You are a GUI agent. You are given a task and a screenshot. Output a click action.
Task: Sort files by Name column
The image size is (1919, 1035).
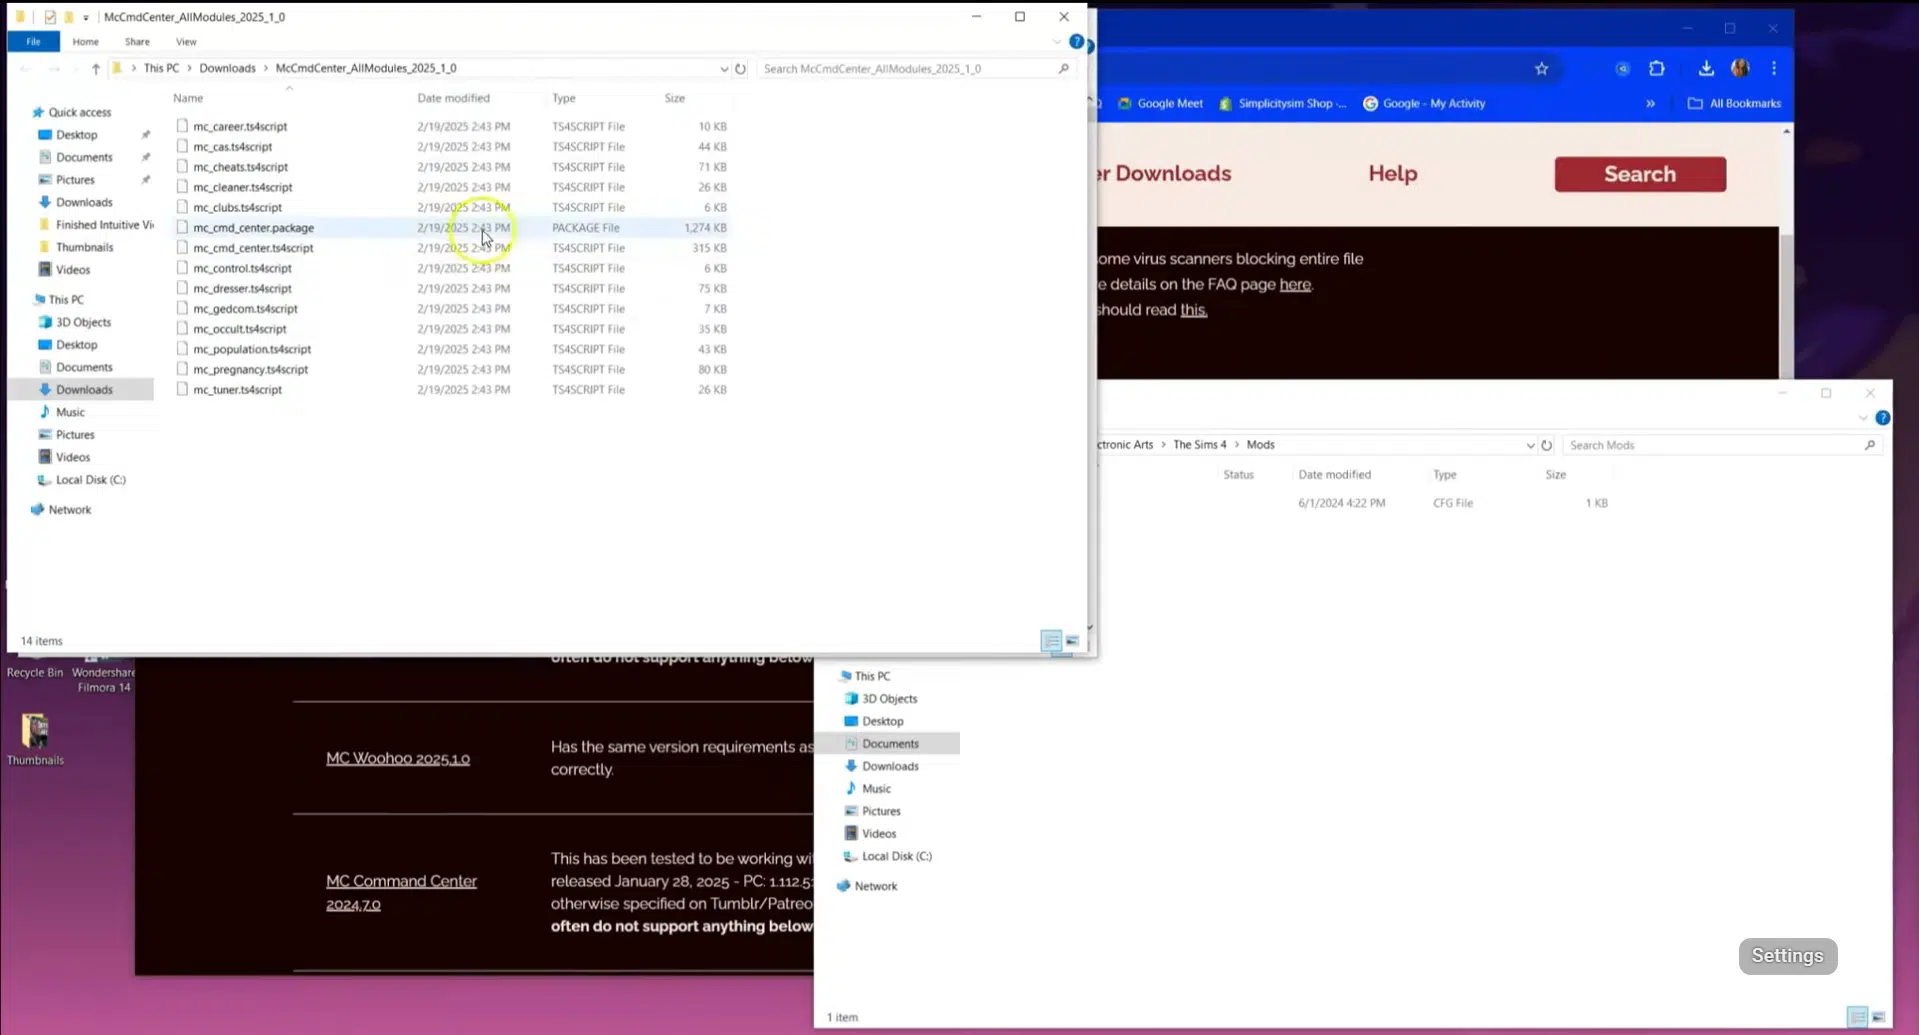pyautogui.click(x=188, y=98)
